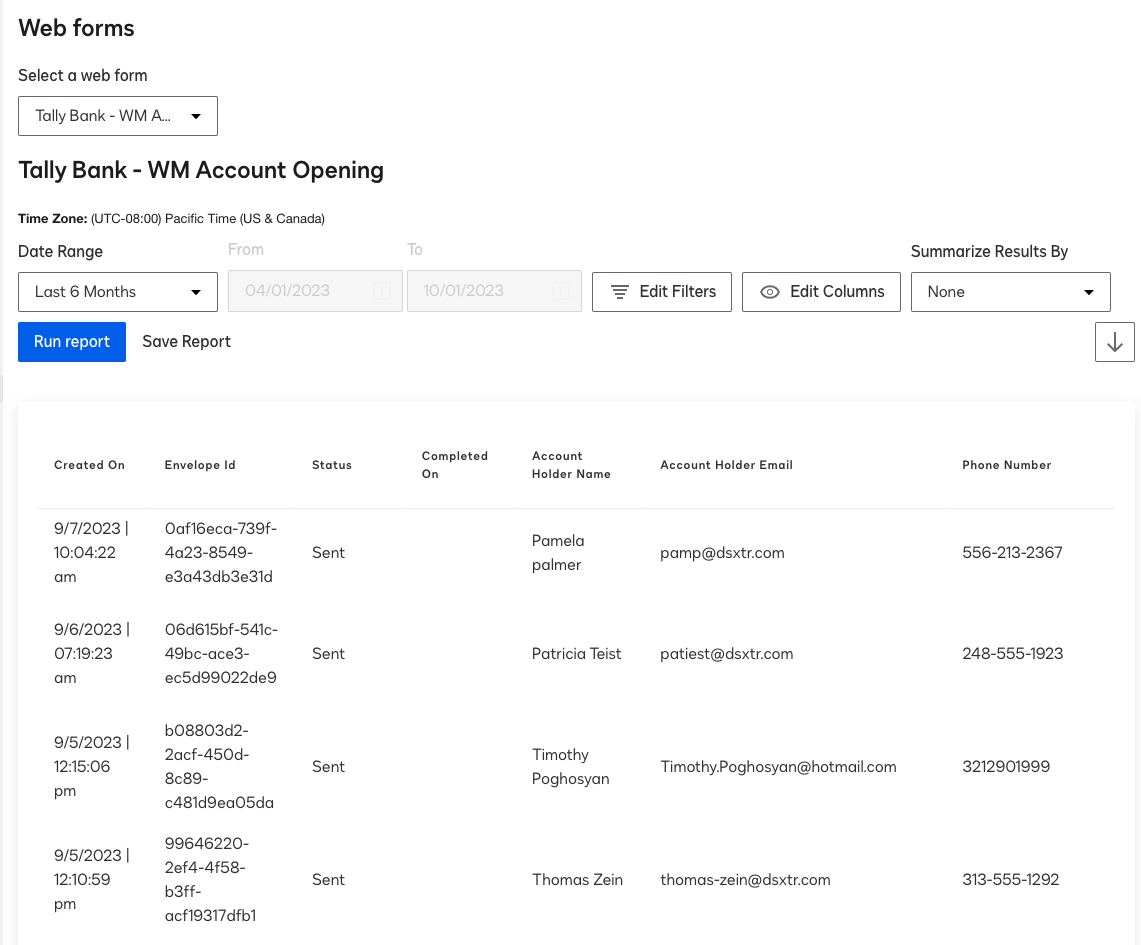This screenshot has height=945, width=1141.
Task: Click the Edit Columns button
Action: click(821, 292)
